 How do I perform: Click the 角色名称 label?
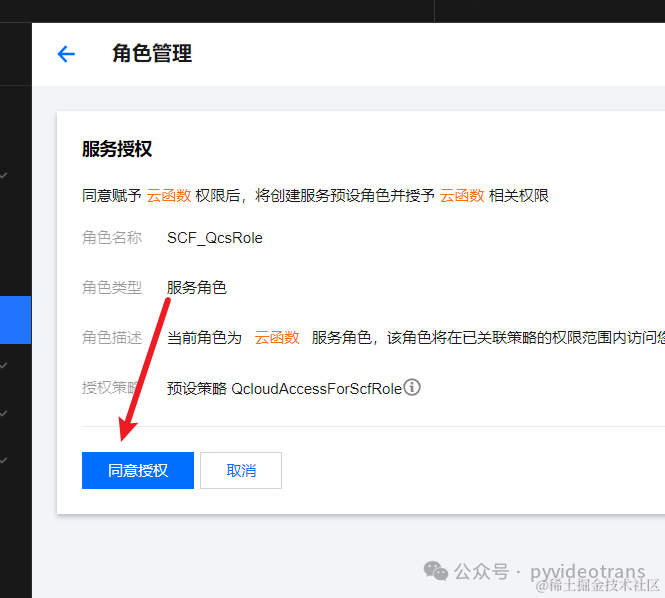(x=112, y=238)
